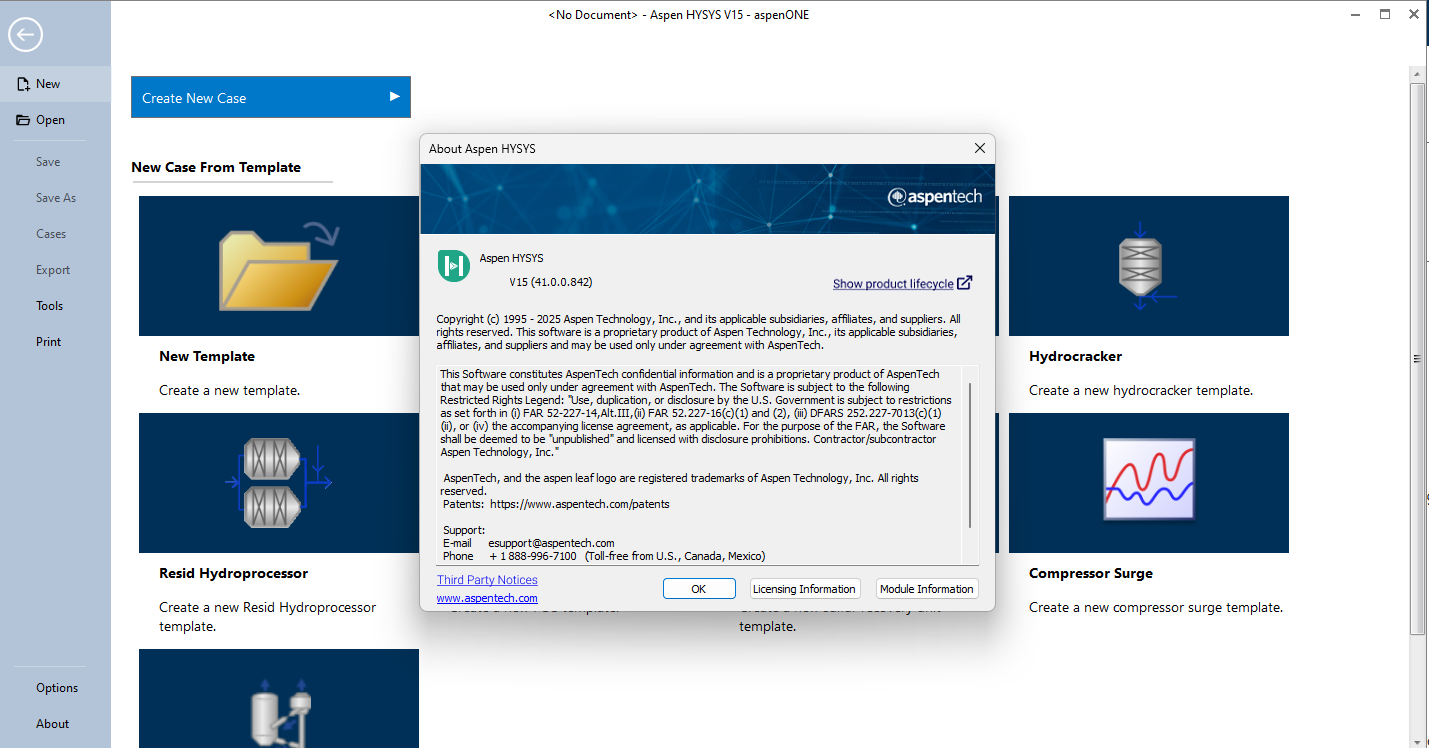Click the New Template title text
1429x748 pixels.
tap(207, 356)
